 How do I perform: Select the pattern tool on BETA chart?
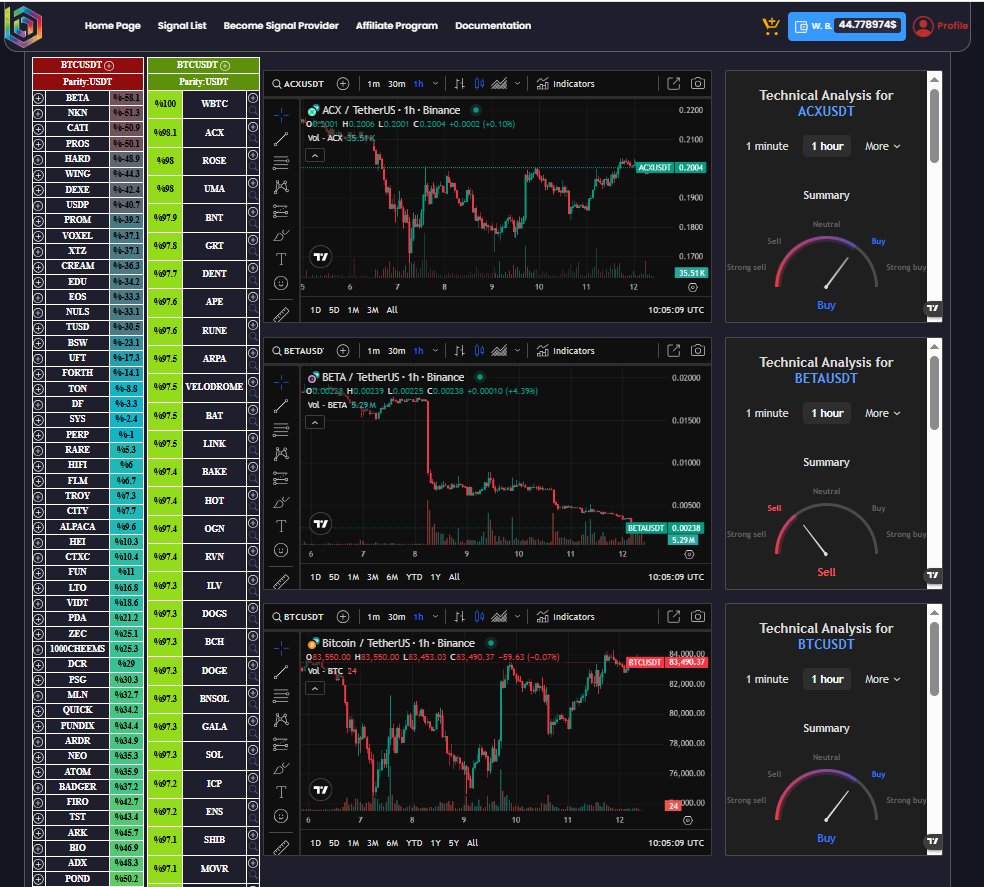281,453
